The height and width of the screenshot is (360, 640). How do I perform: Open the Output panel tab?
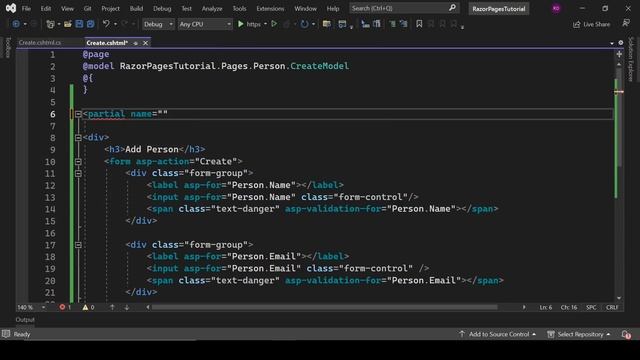point(25,320)
